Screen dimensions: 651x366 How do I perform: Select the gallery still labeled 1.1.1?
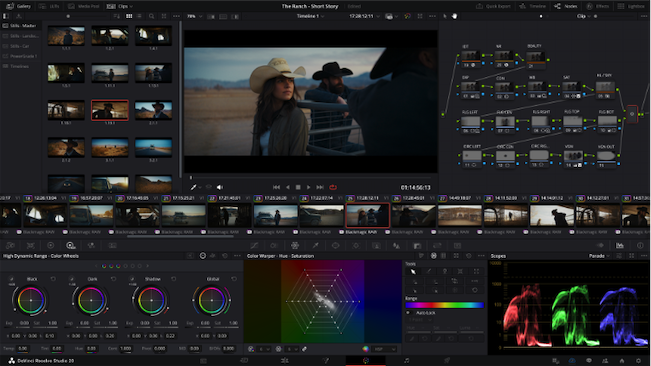pos(66,37)
